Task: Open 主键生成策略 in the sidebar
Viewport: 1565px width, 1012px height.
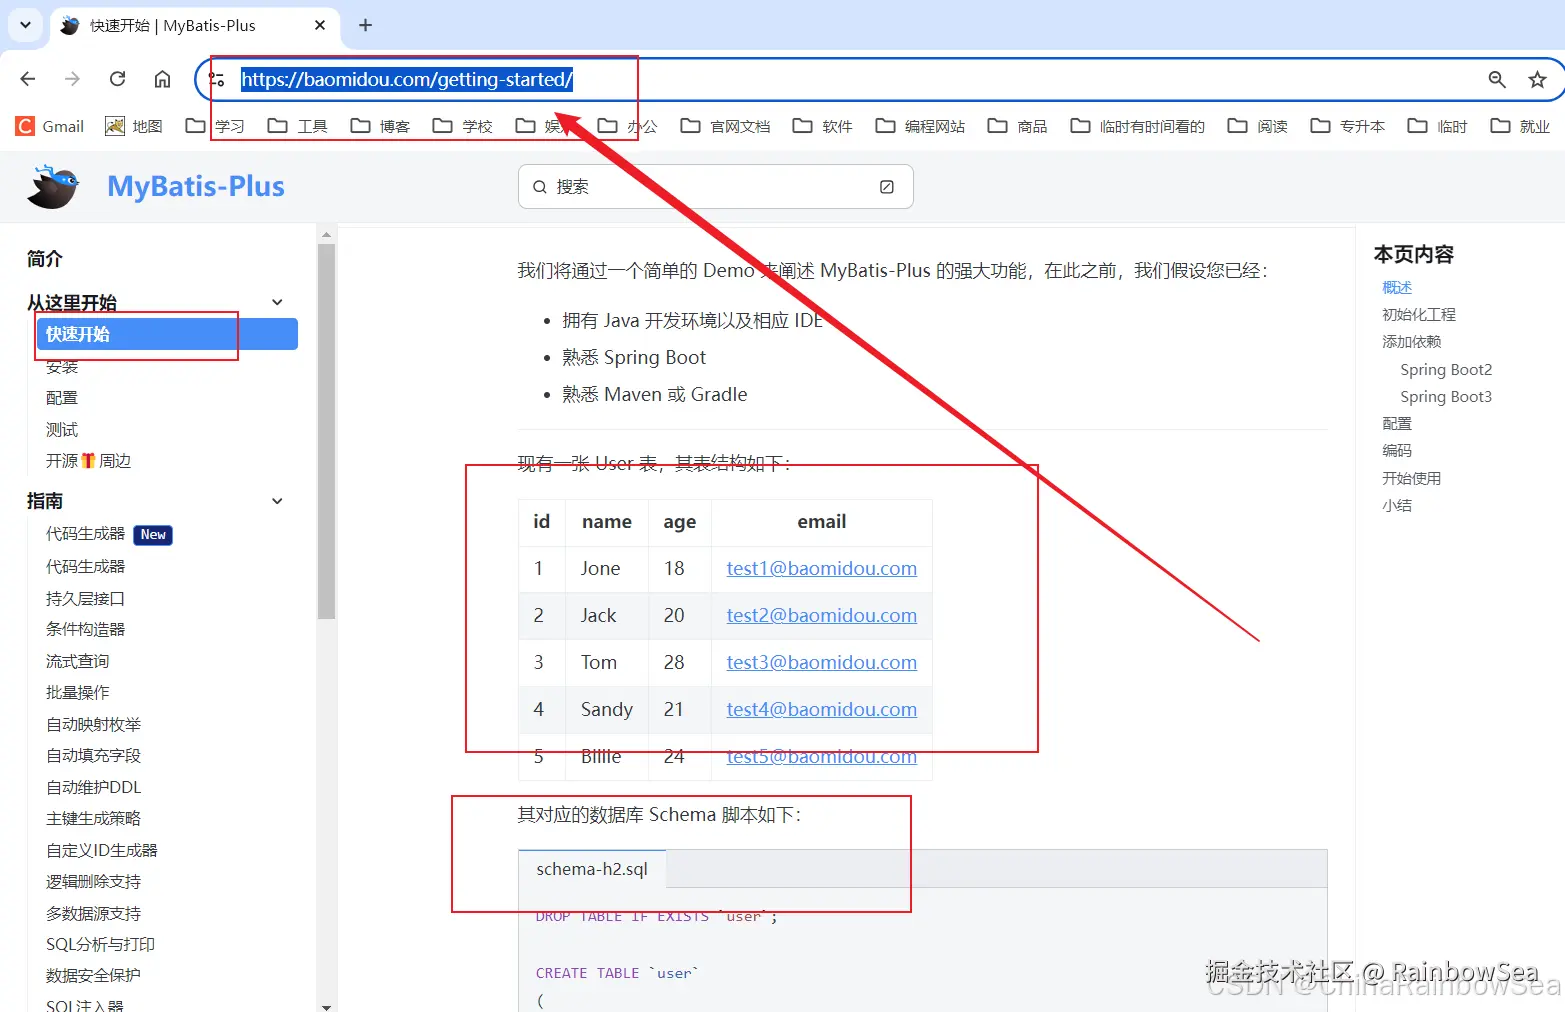Action: (x=94, y=819)
